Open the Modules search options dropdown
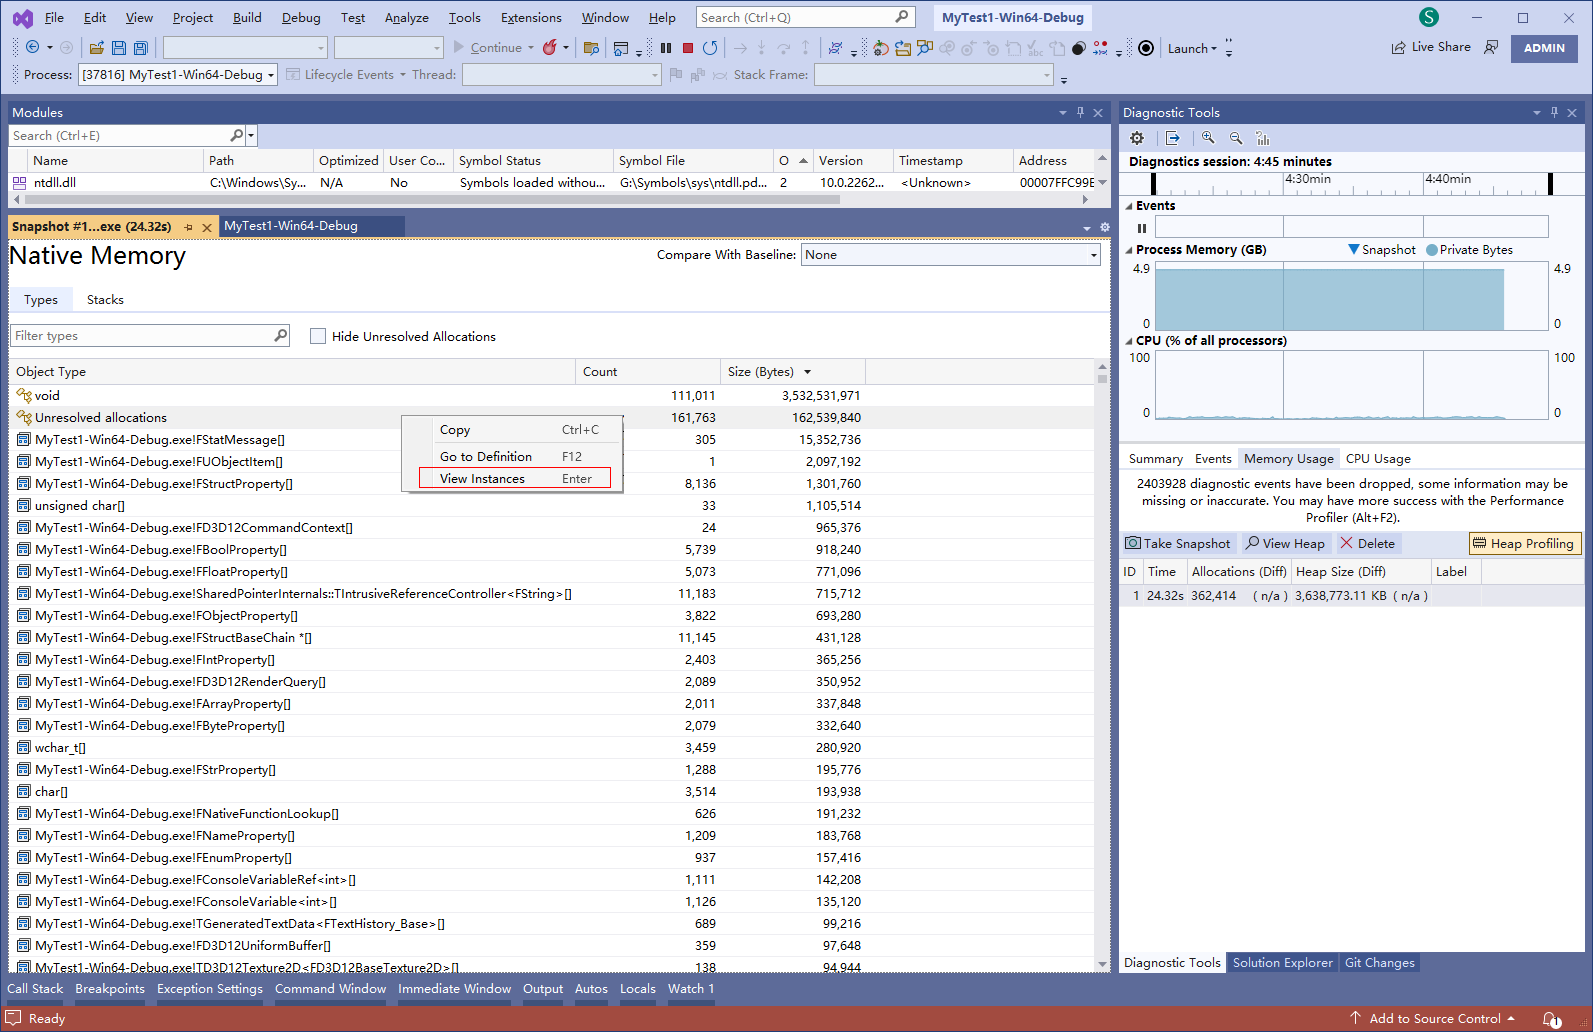Screen dimensions: 1593x1032 (x=251, y=135)
